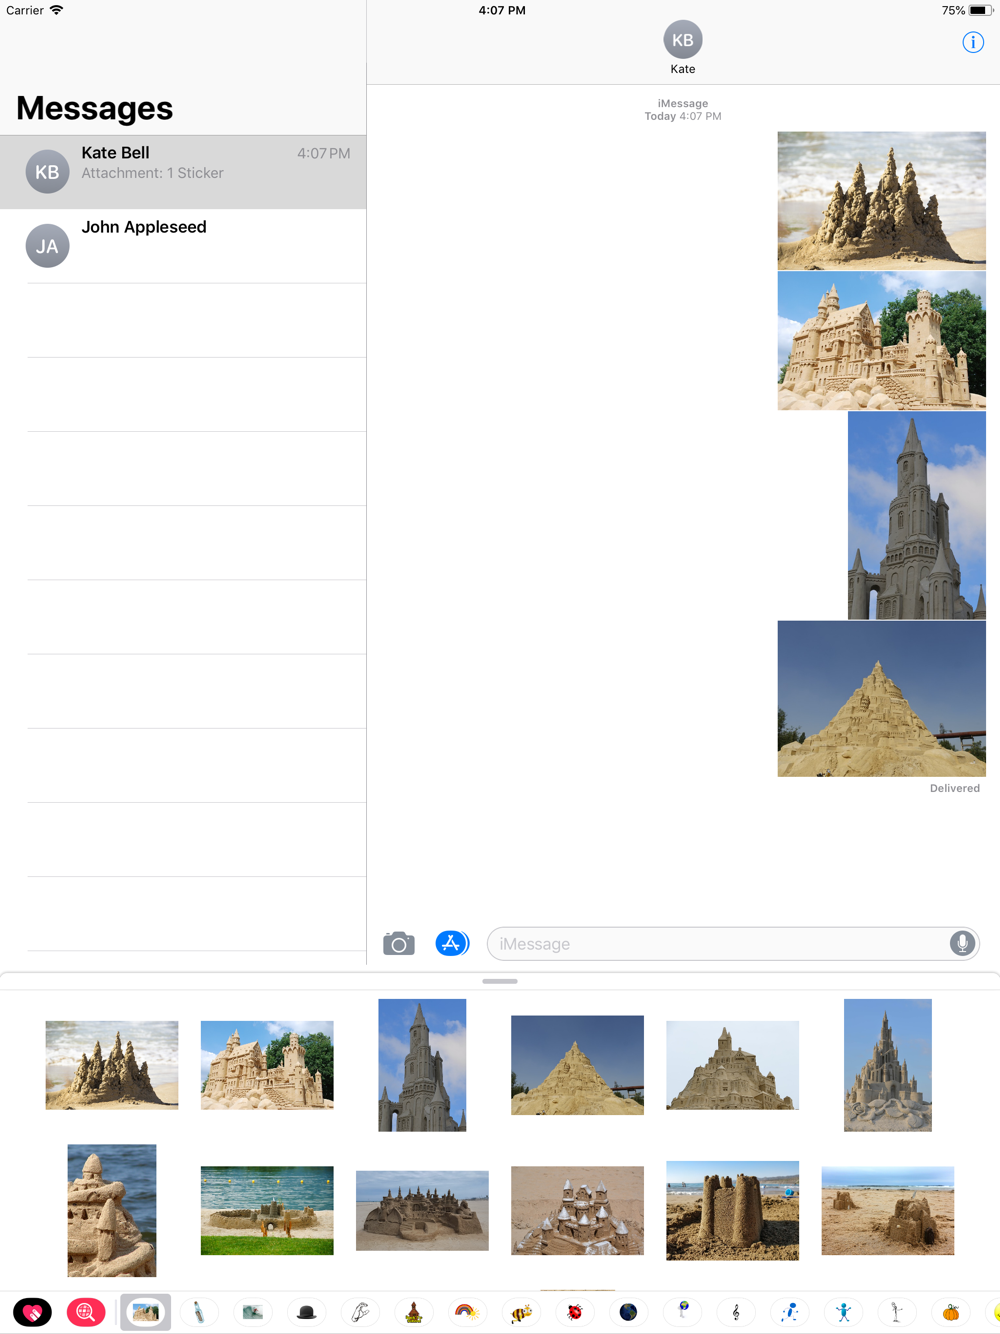Tap the 'Attachment: 1 Sticker' preview text

[152, 173]
